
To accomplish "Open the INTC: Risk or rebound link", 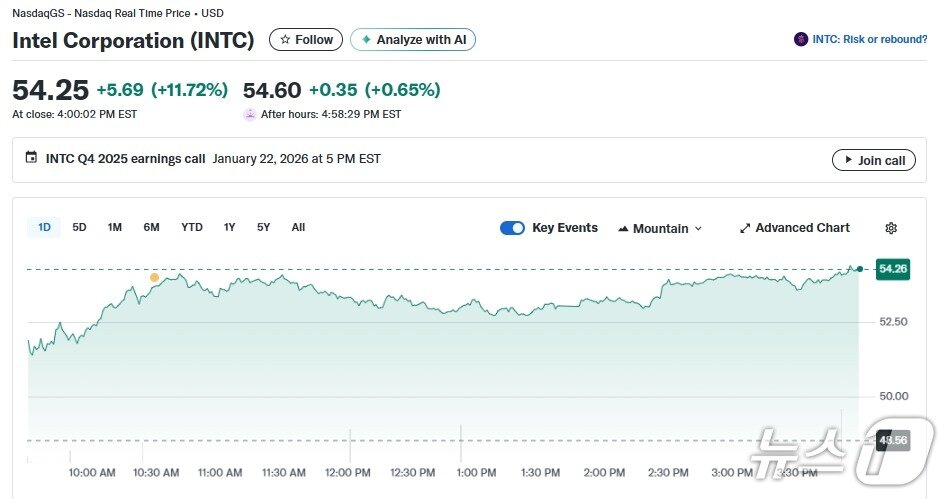I will pos(869,40).
